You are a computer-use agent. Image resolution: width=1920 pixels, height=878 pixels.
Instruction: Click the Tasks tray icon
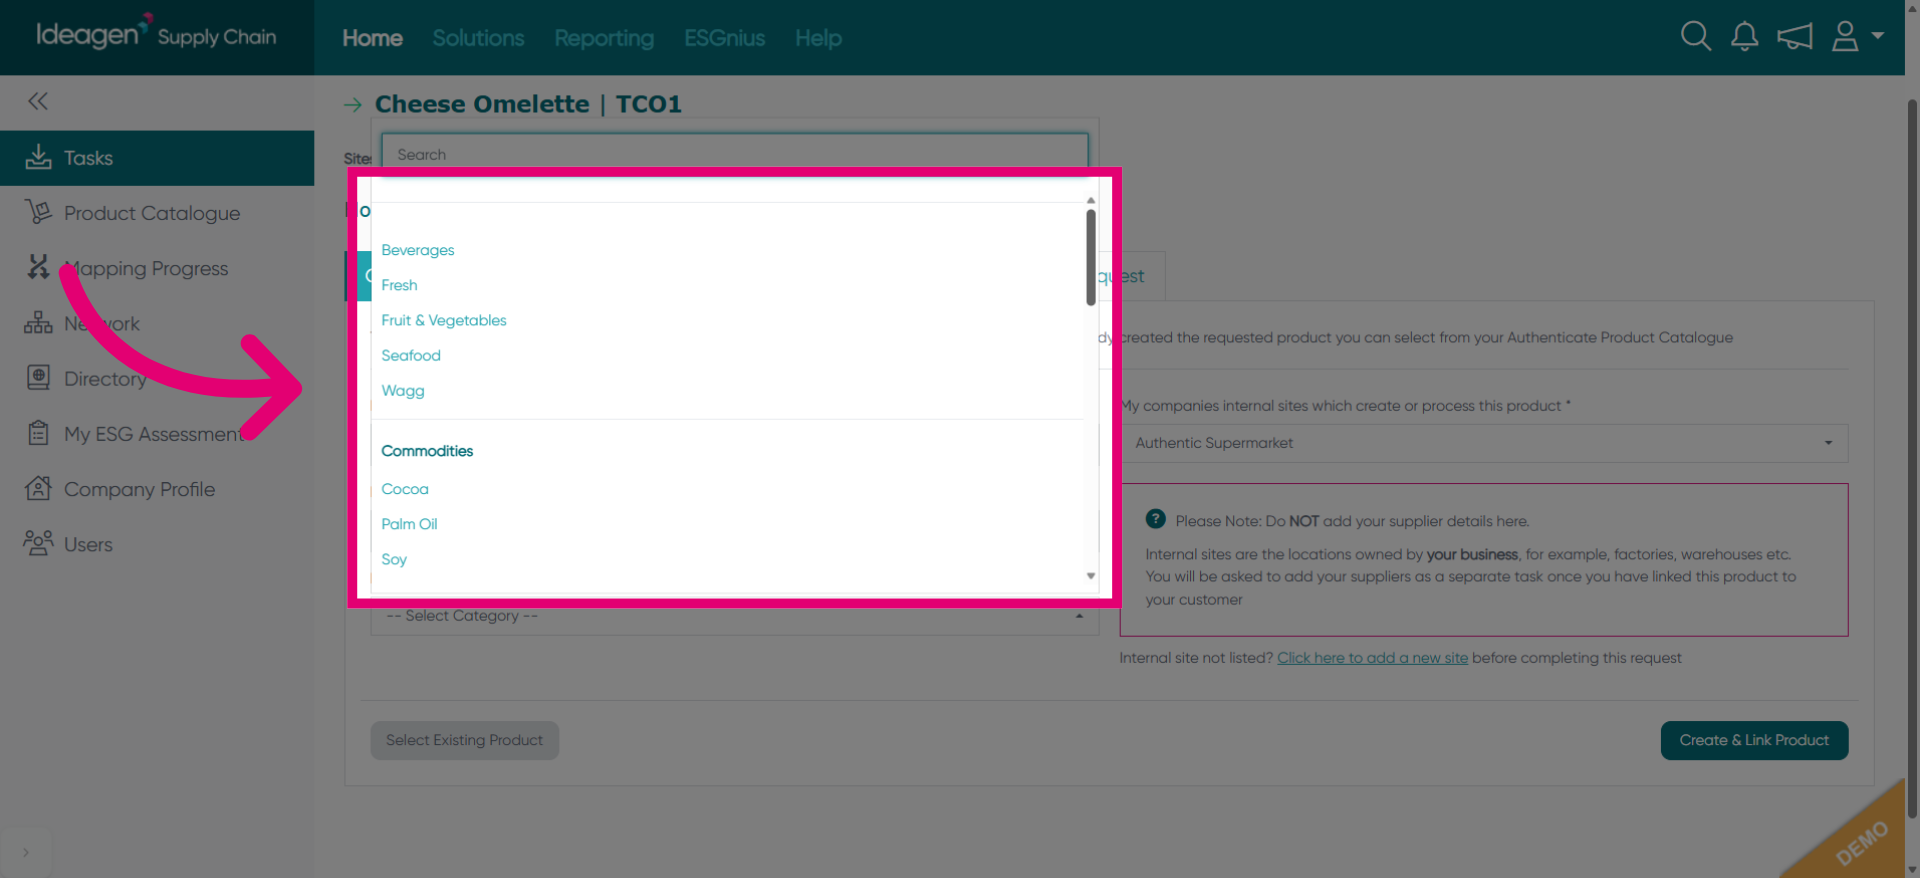tap(38, 157)
